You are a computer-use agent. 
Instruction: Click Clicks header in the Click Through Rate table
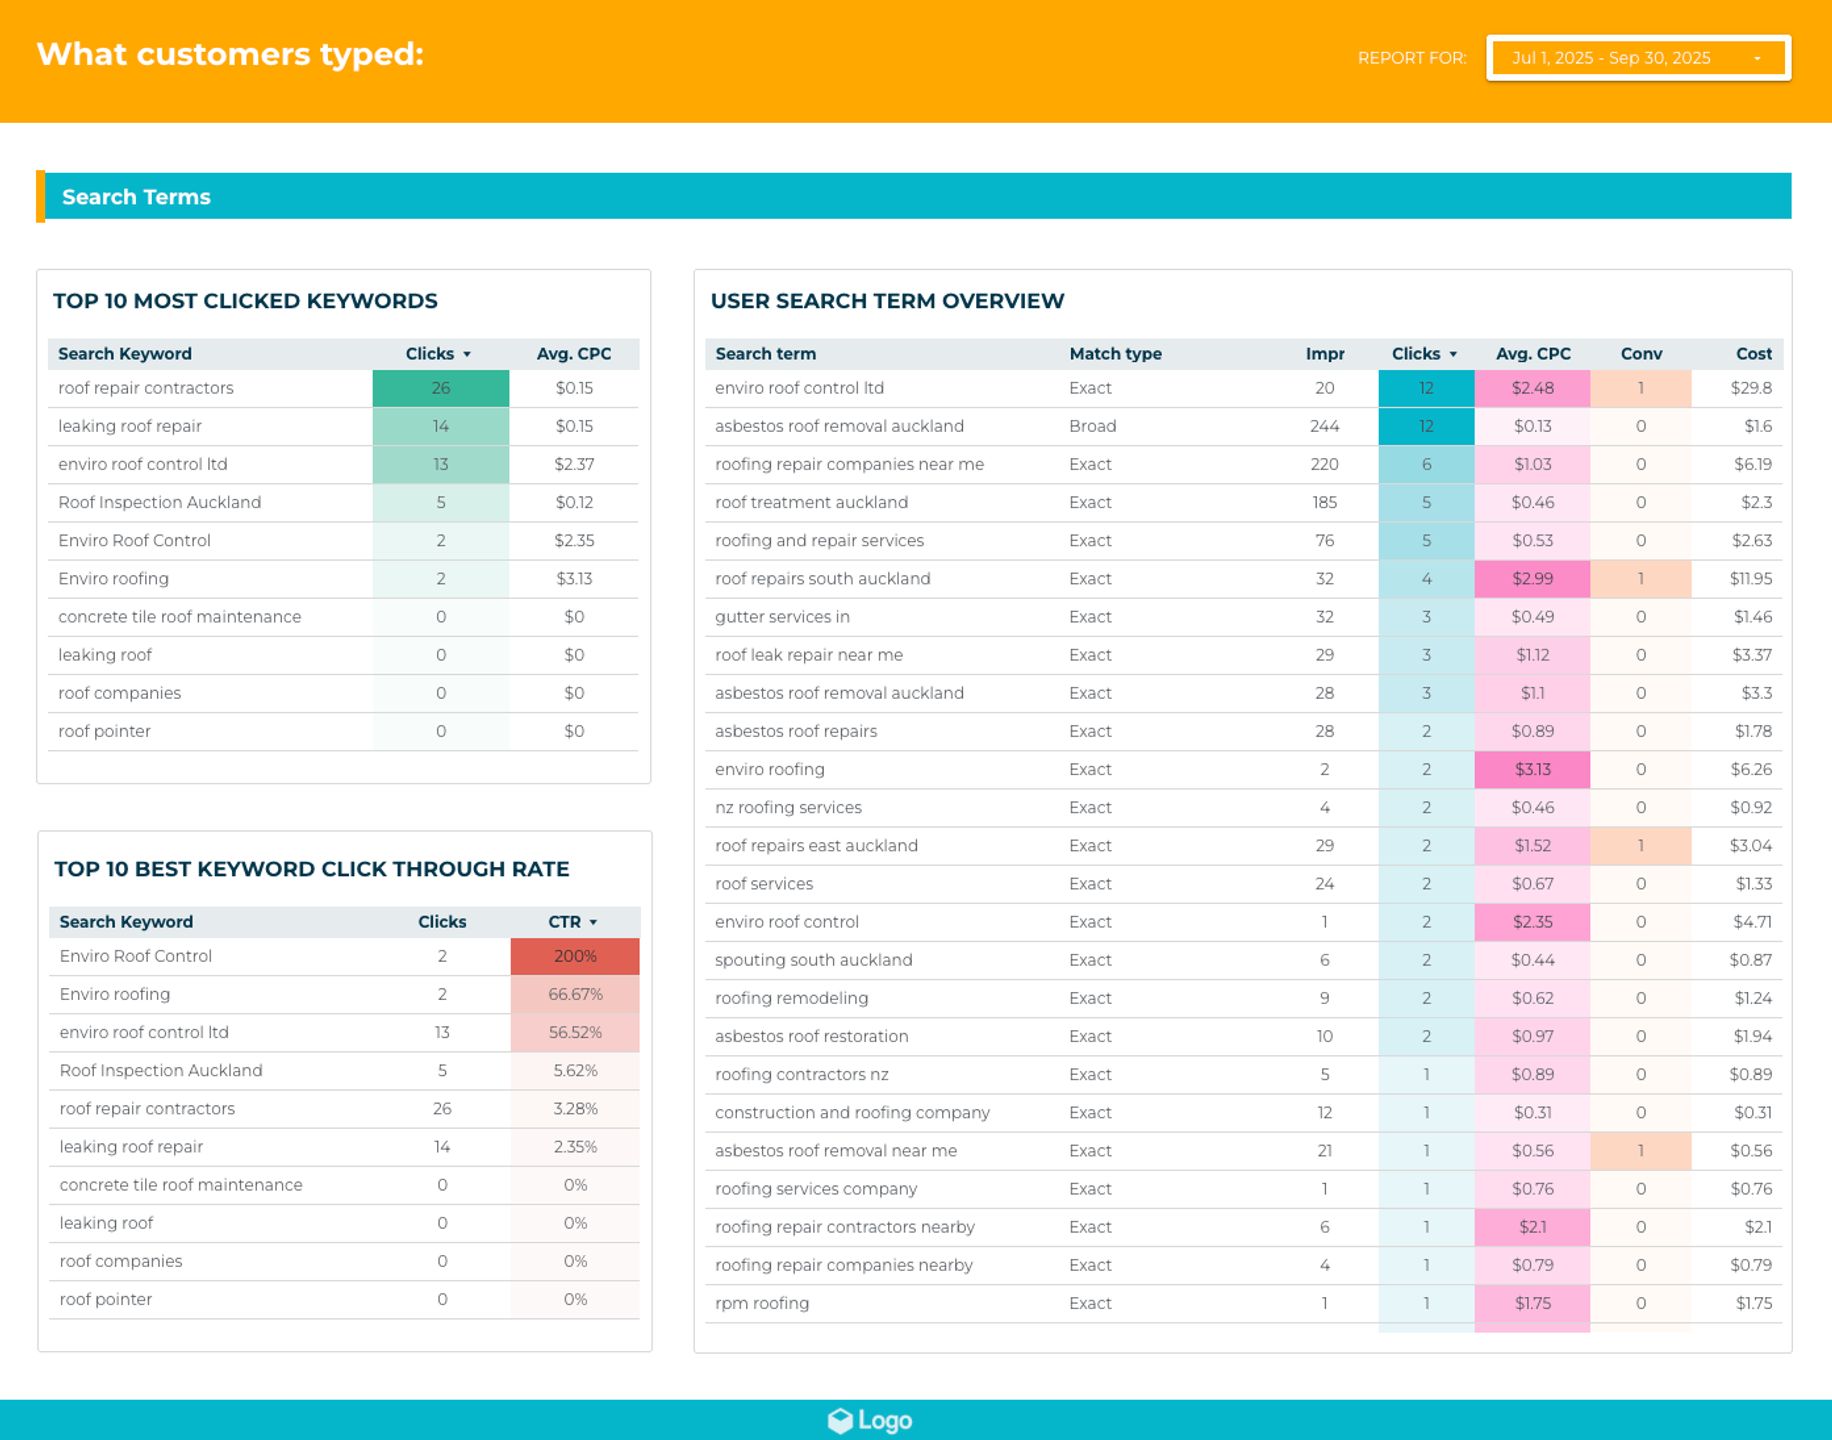[442, 922]
